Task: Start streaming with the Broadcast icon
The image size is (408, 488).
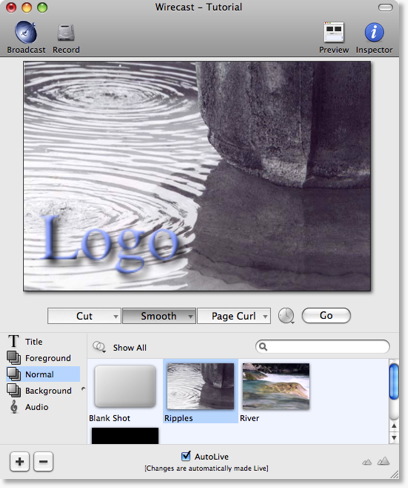Action: [x=26, y=32]
